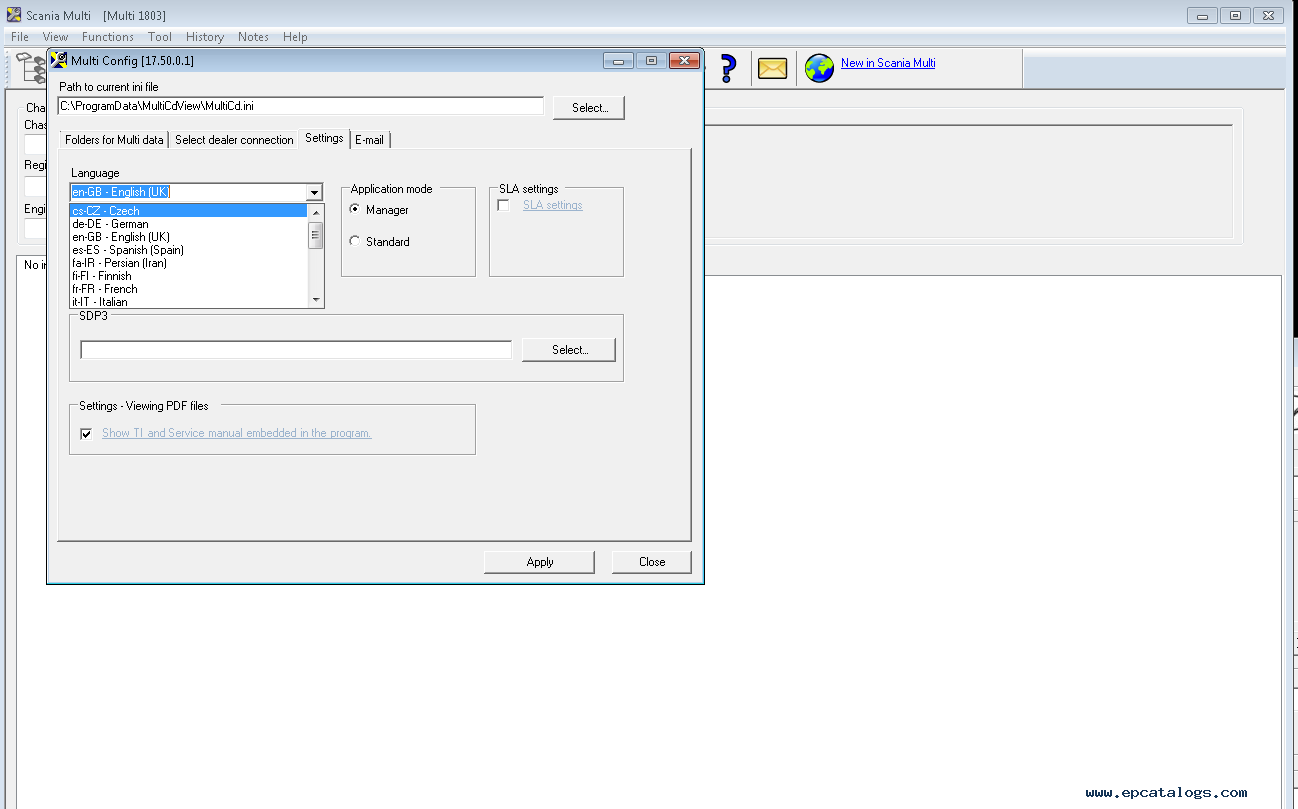This screenshot has width=1298, height=809.
Task: Choose it-IT - Italian from the list
Action: click(x=188, y=302)
